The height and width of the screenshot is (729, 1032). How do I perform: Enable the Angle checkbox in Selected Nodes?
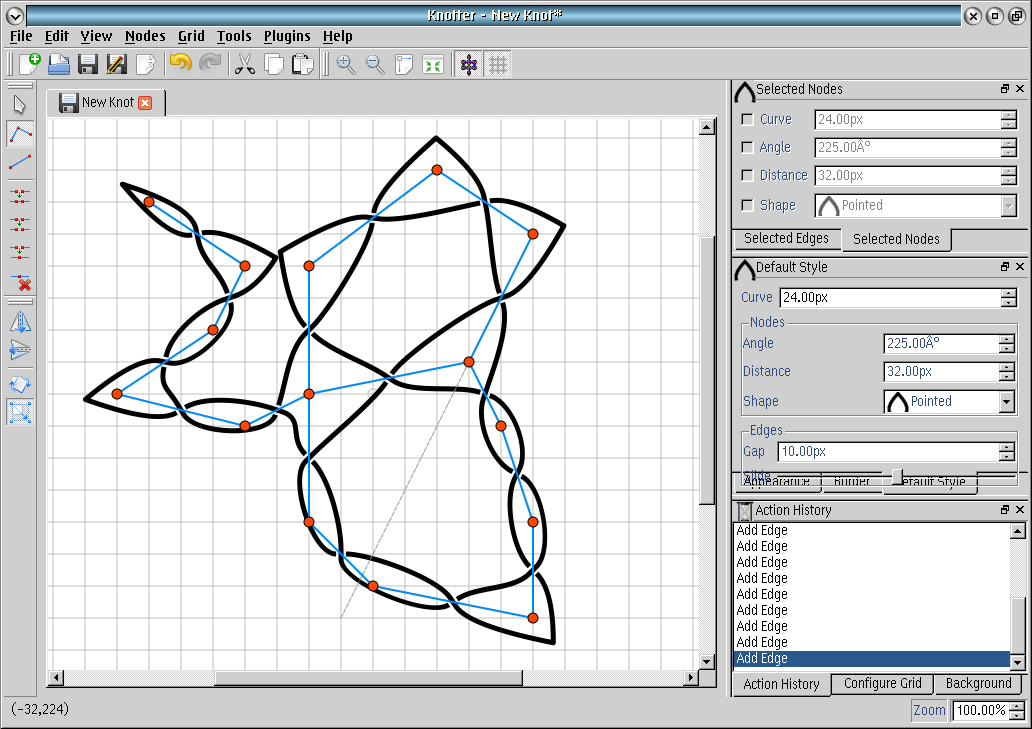(x=747, y=148)
